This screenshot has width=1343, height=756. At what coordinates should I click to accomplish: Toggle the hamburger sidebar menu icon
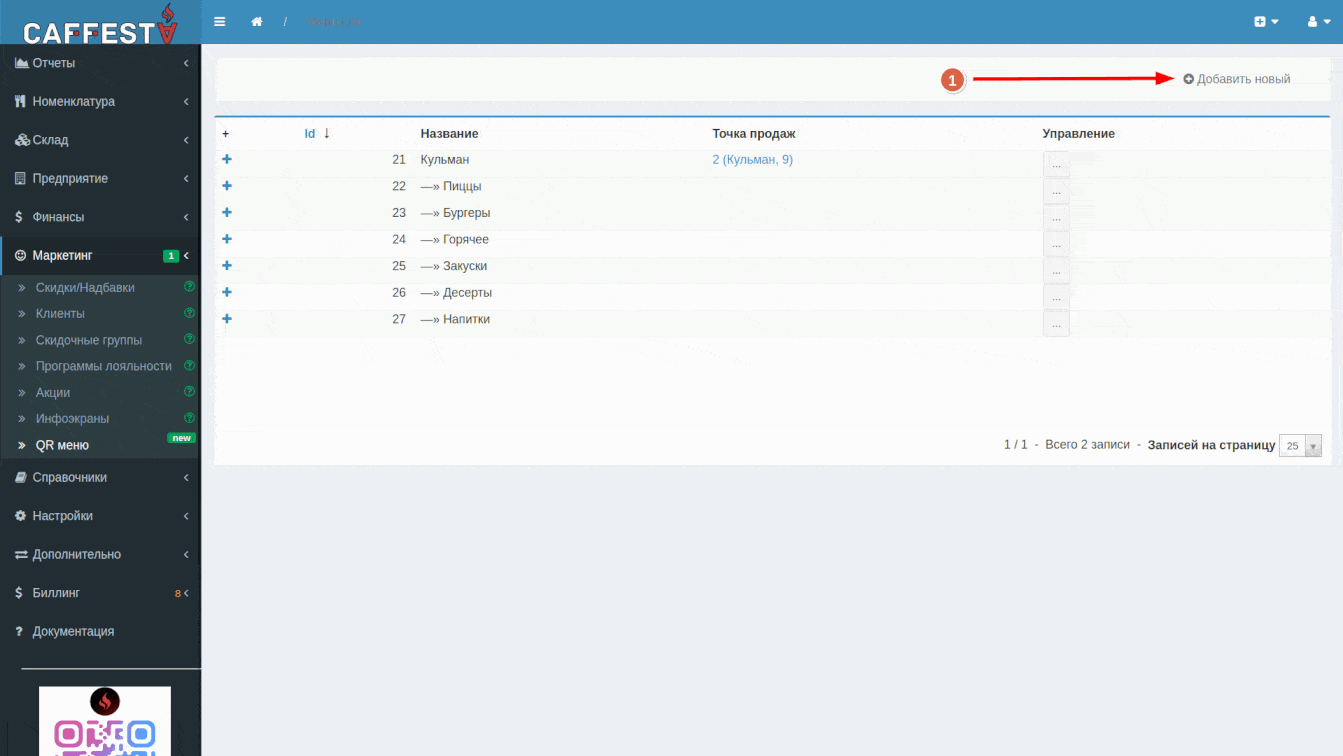220,21
